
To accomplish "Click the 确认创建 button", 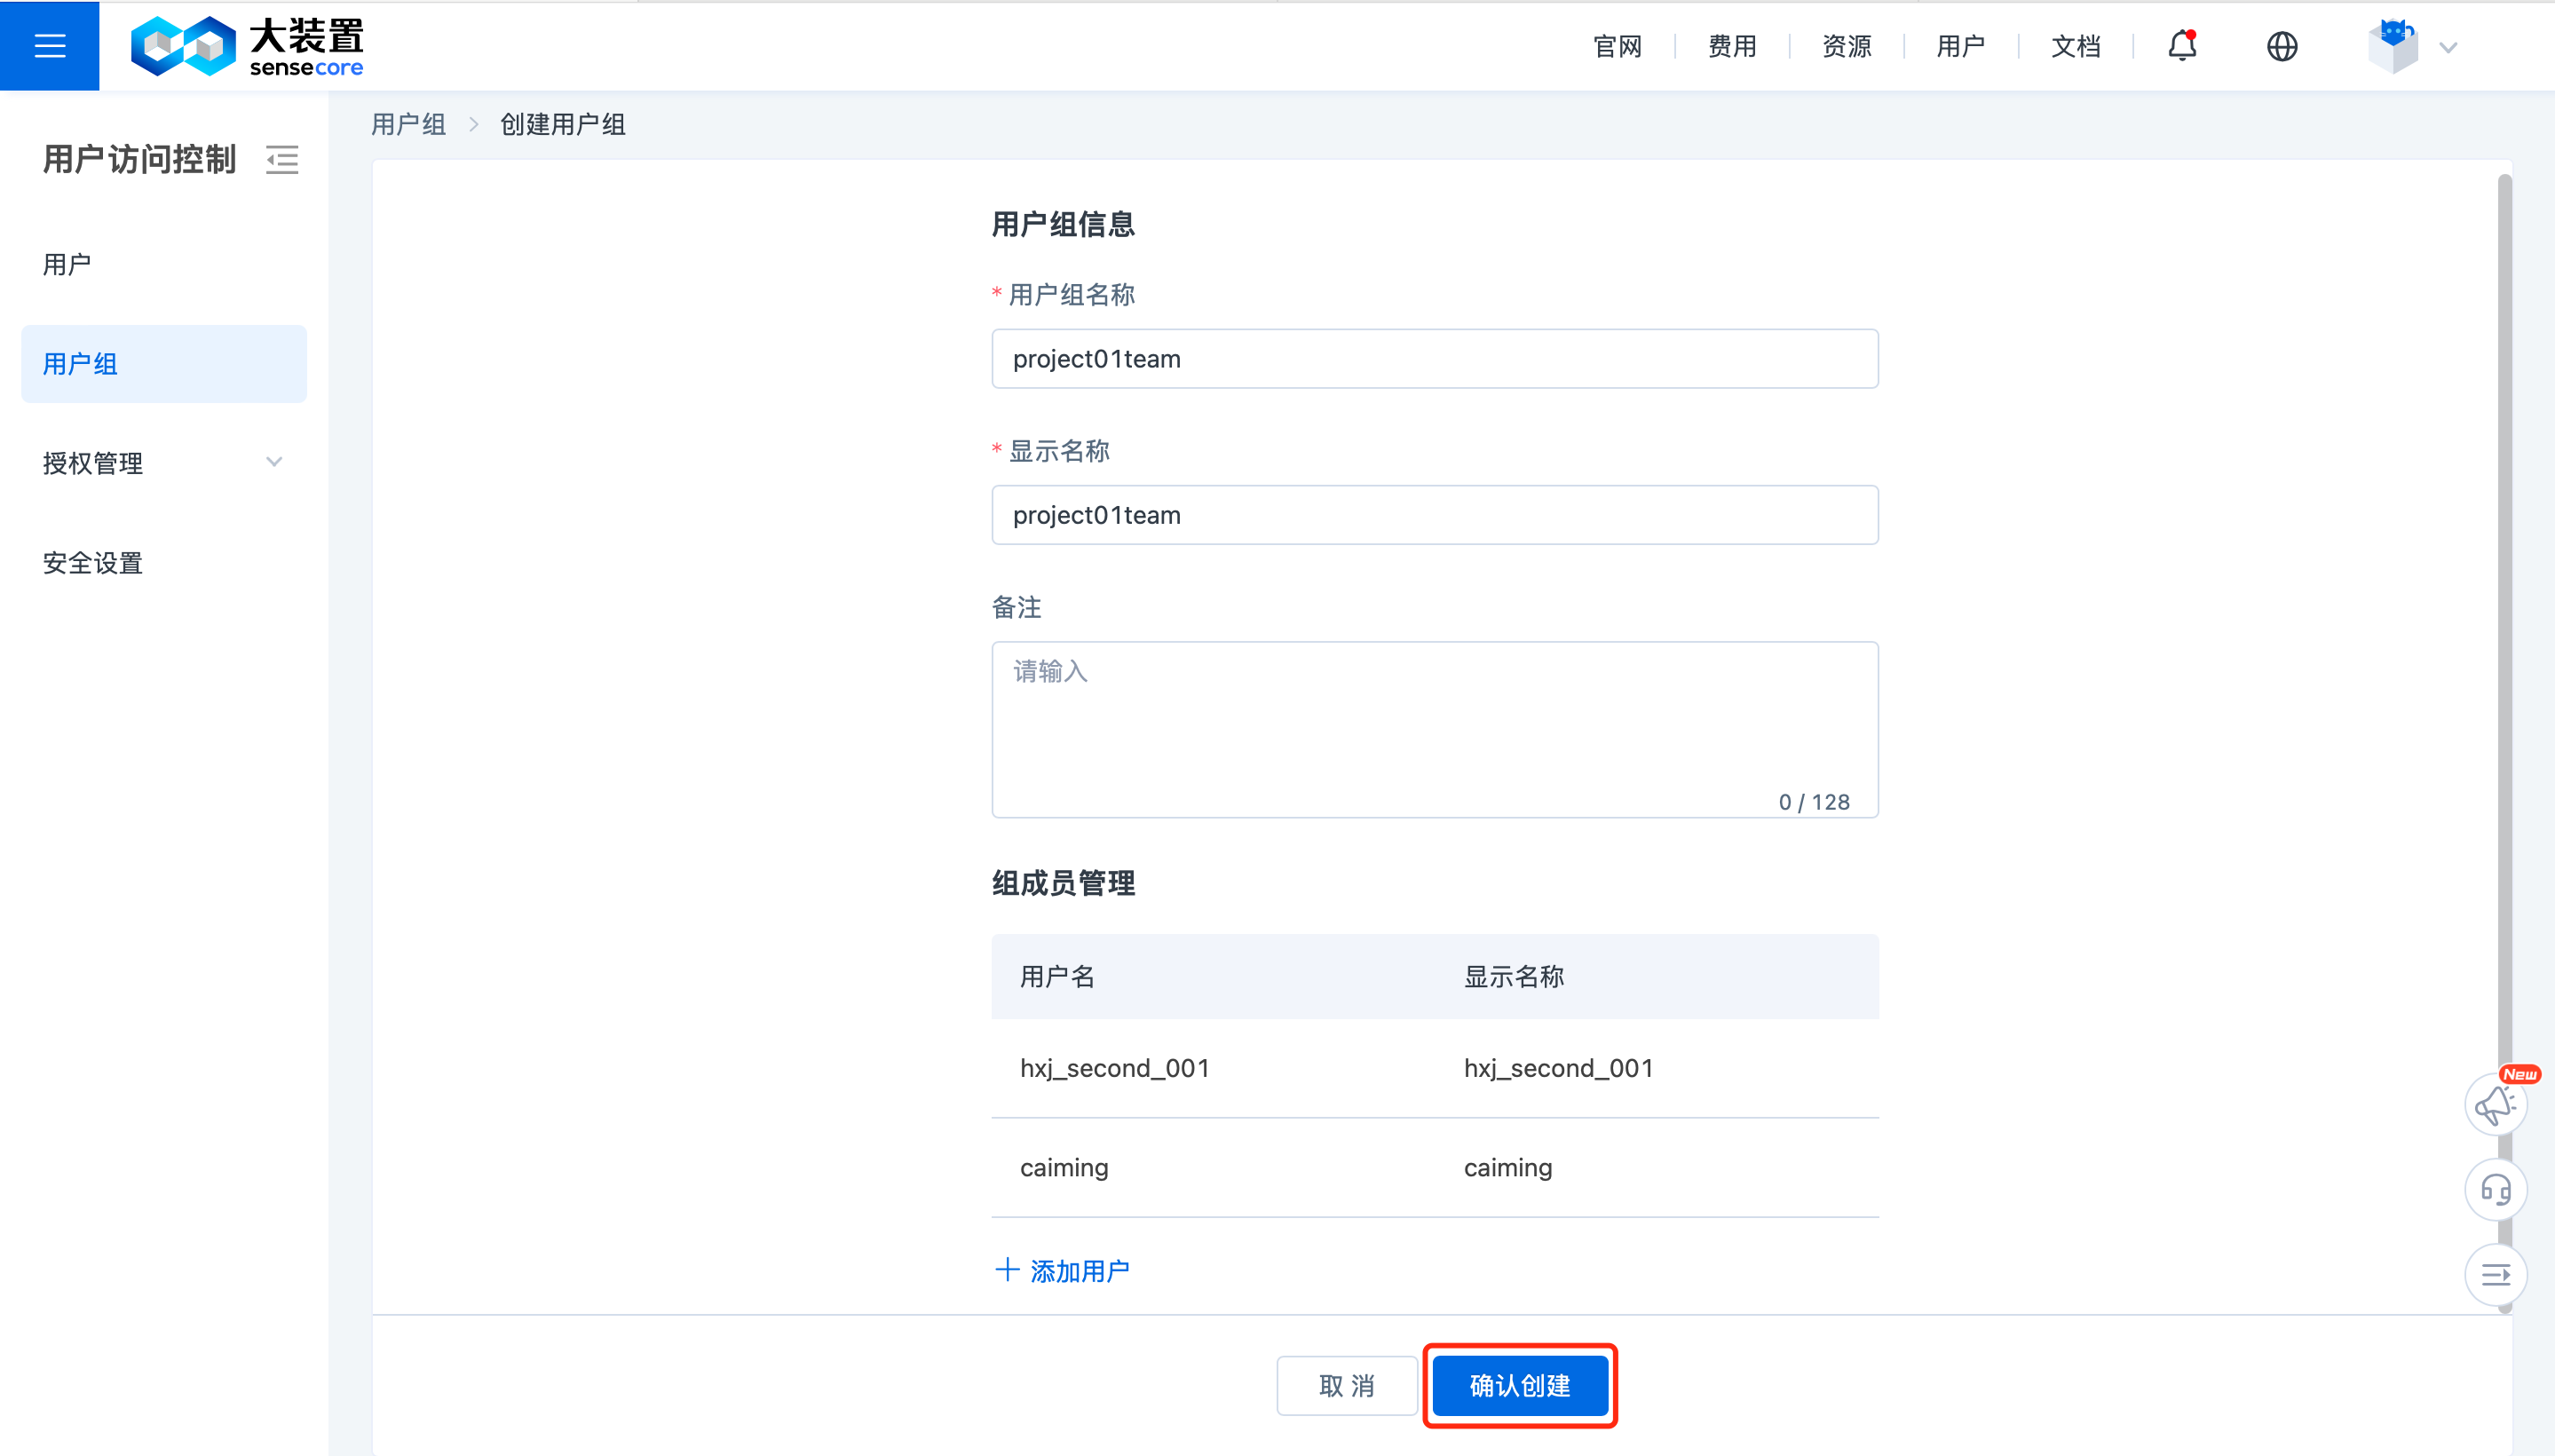I will point(1519,1386).
